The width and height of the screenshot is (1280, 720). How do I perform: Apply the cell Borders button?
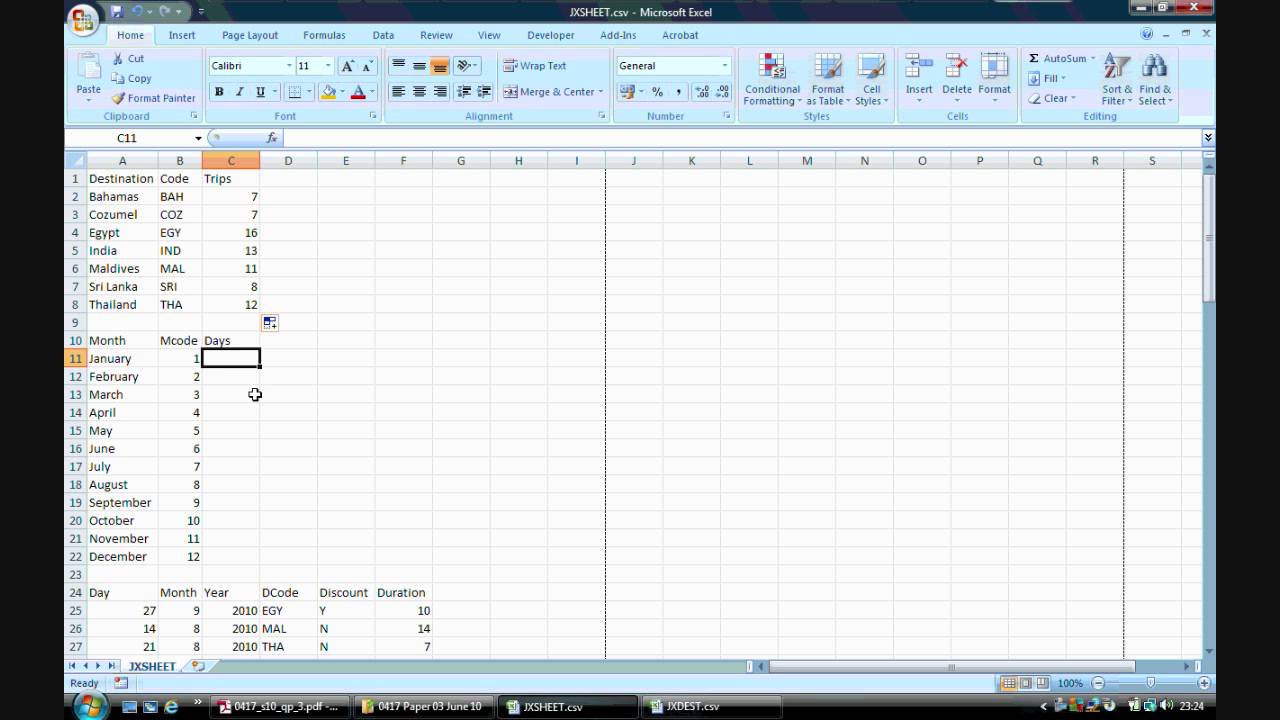pyautogui.click(x=294, y=92)
